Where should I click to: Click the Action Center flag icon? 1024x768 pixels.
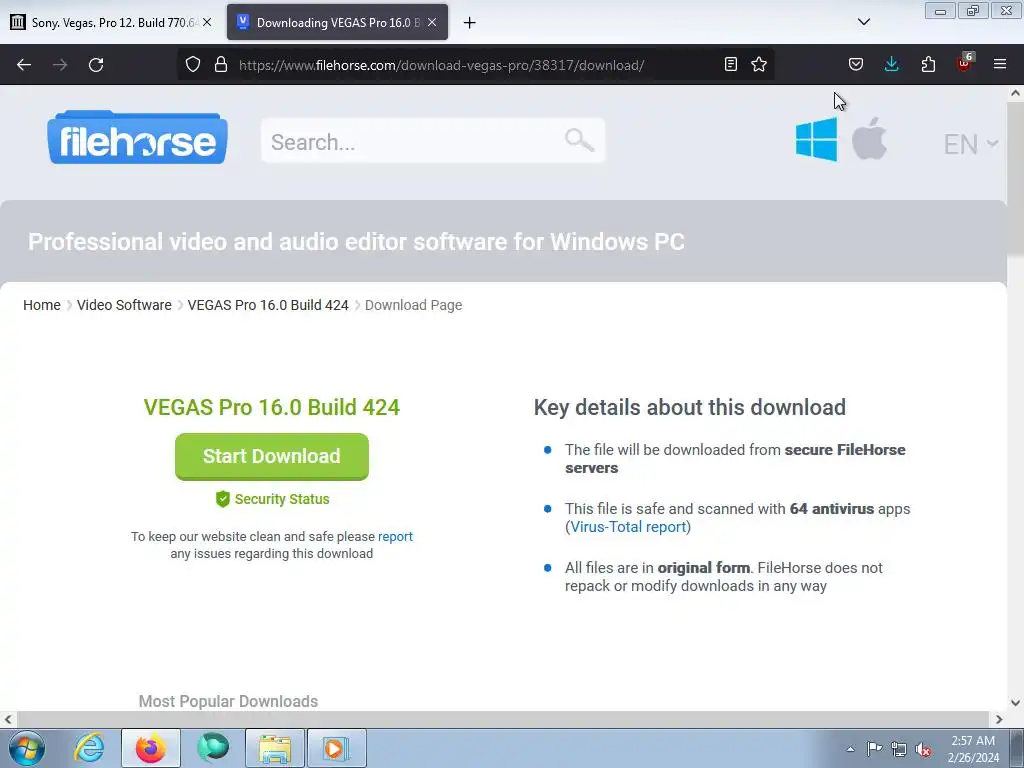[874, 748]
